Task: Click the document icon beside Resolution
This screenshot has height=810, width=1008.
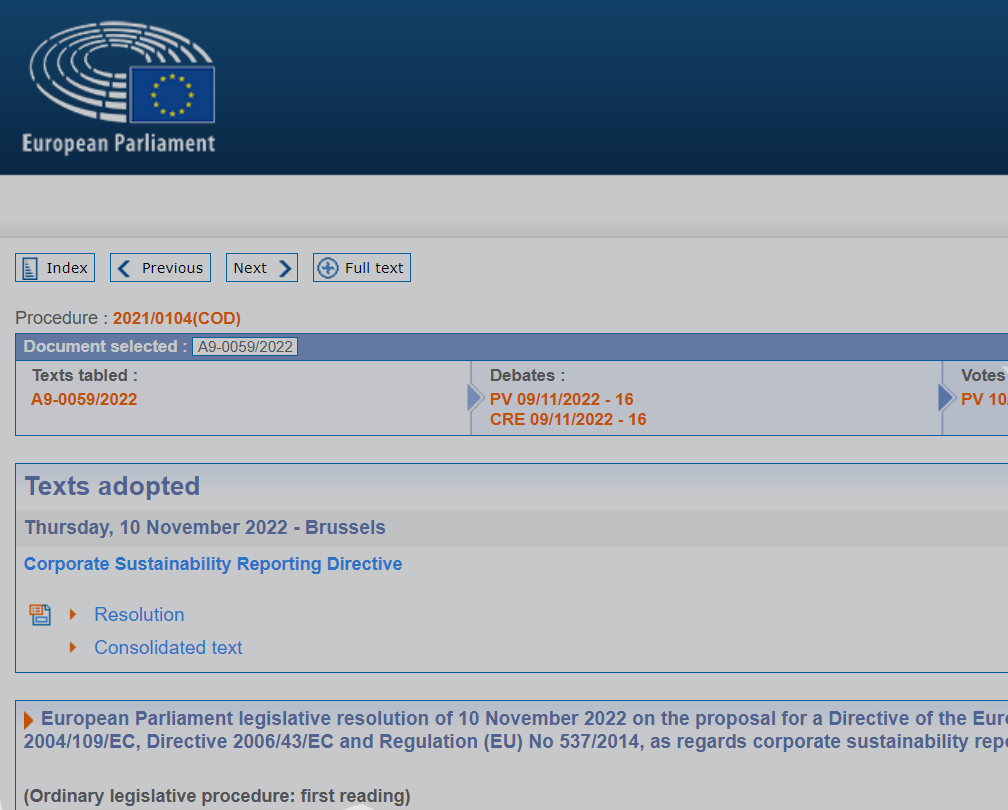Action: coord(40,615)
